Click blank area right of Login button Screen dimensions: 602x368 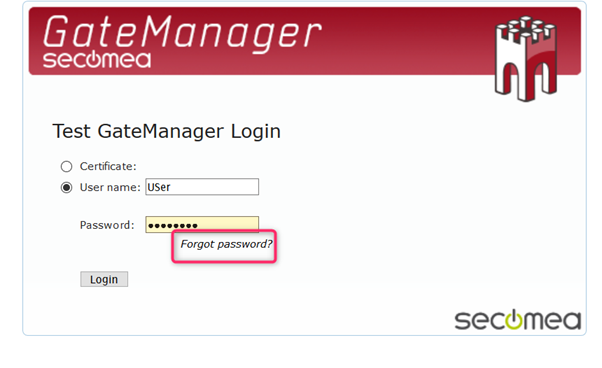click(x=269, y=279)
